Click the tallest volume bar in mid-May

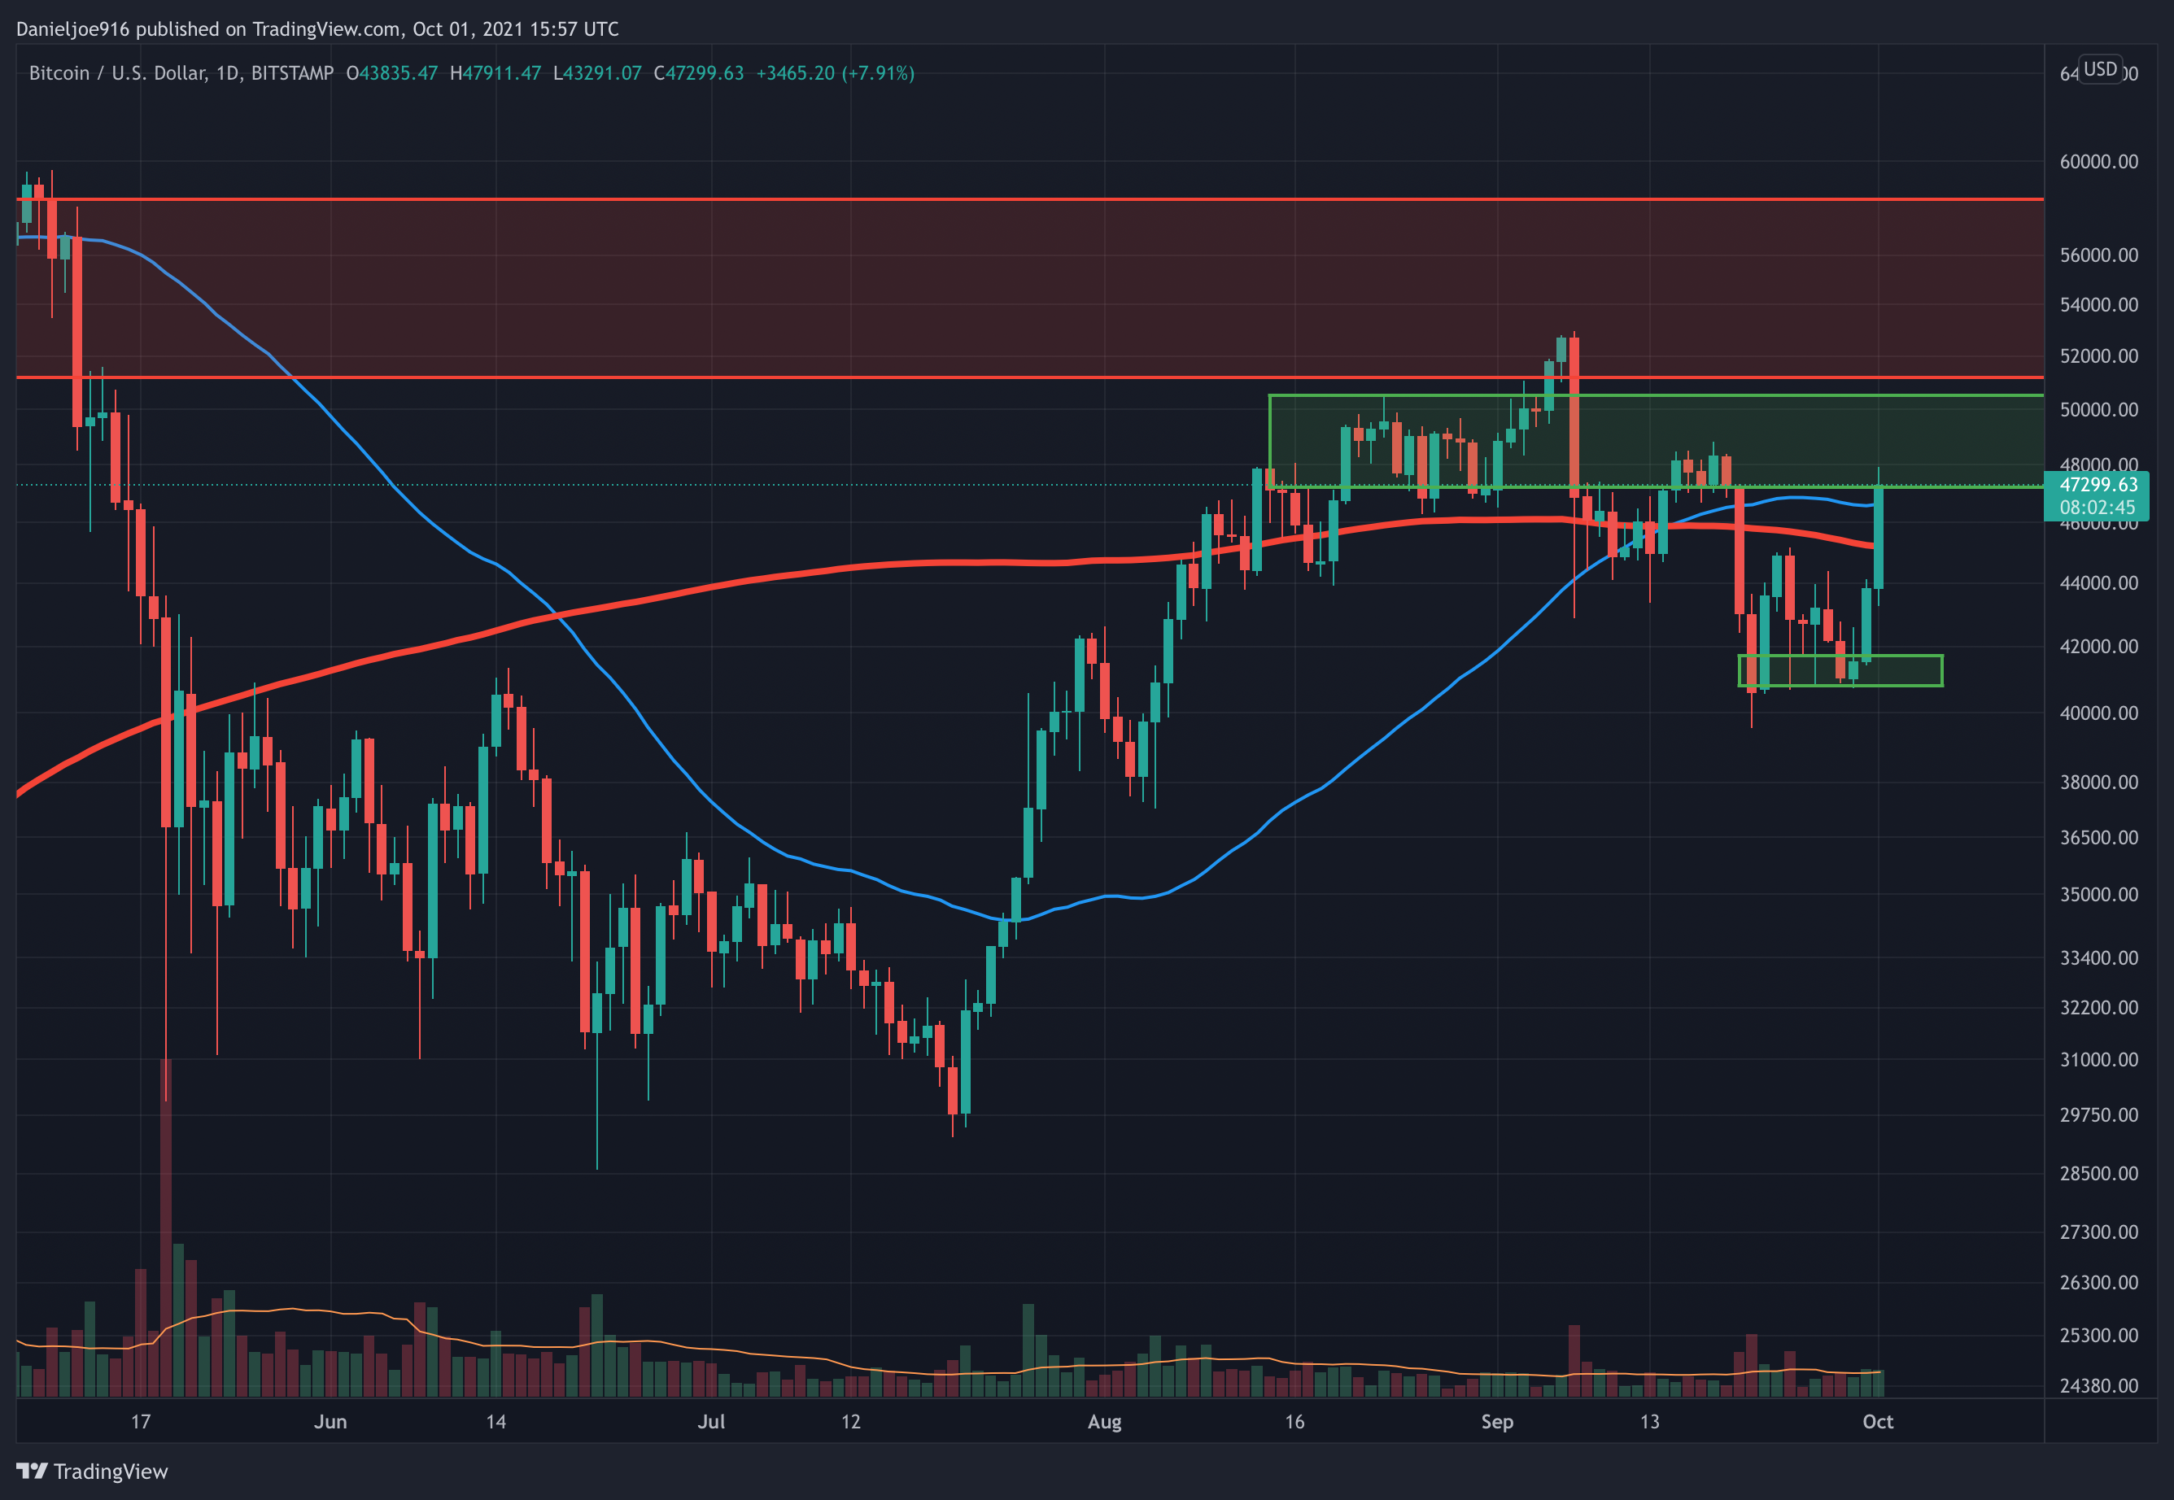coord(166,1228)
